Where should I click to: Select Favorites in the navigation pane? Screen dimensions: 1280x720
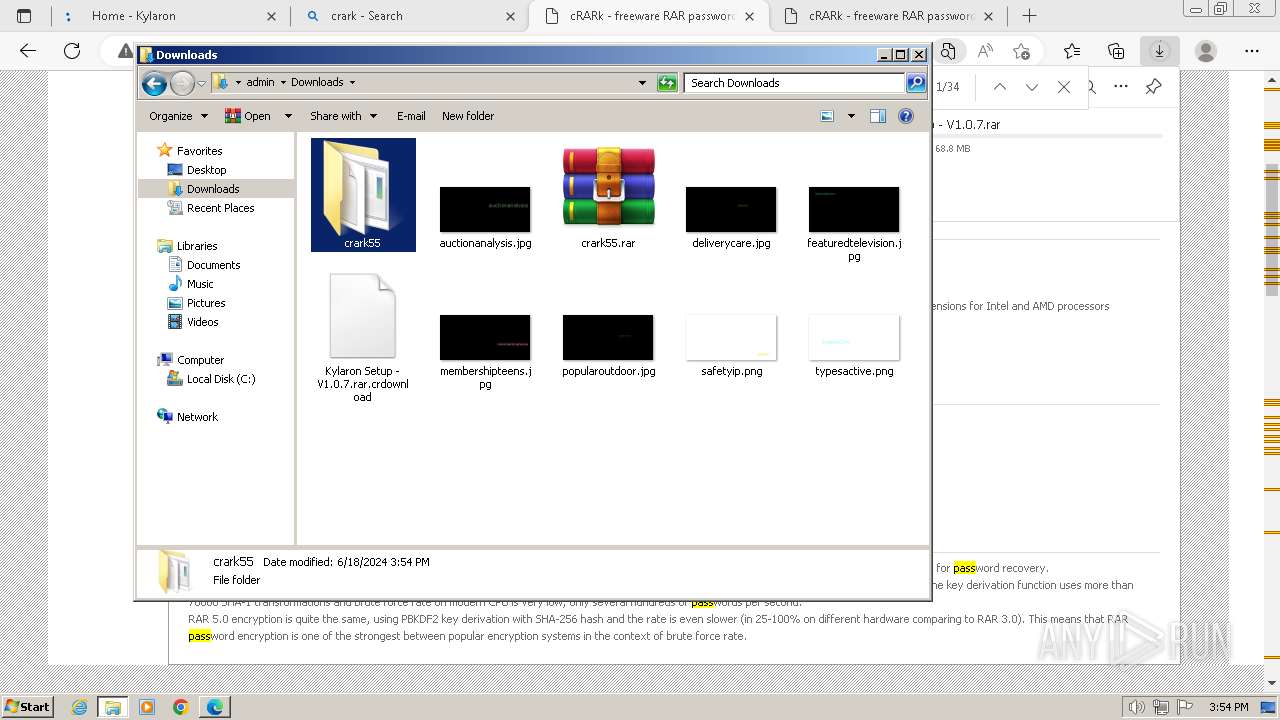pyautogui.click(x=199, y=151)
